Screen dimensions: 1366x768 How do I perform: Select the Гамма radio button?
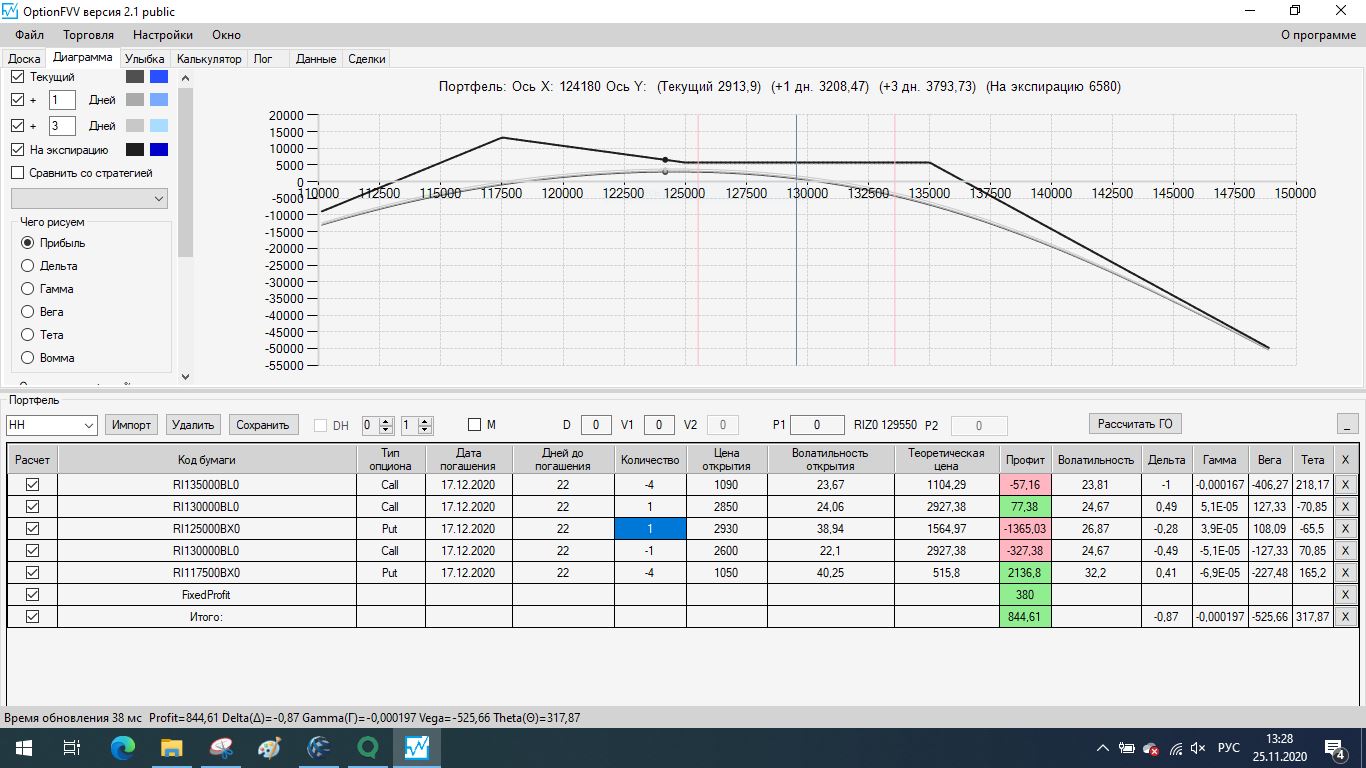pos(27,289)
